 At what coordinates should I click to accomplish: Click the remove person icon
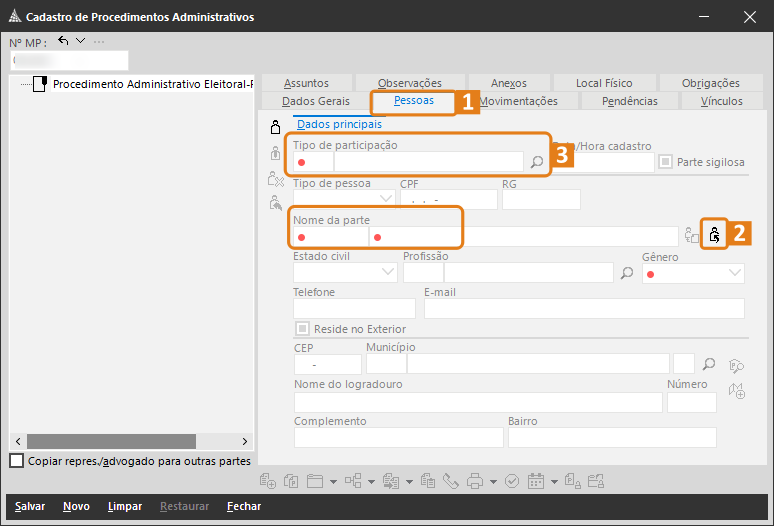[x=275, y=179]
